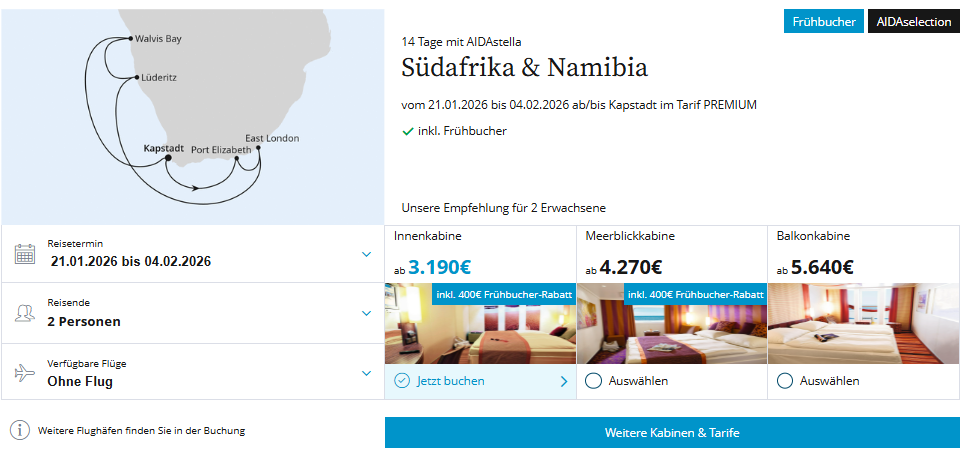The image size is (968, 455).
Task: Open the Balkonkabine room photo
Action: (863, 323)
